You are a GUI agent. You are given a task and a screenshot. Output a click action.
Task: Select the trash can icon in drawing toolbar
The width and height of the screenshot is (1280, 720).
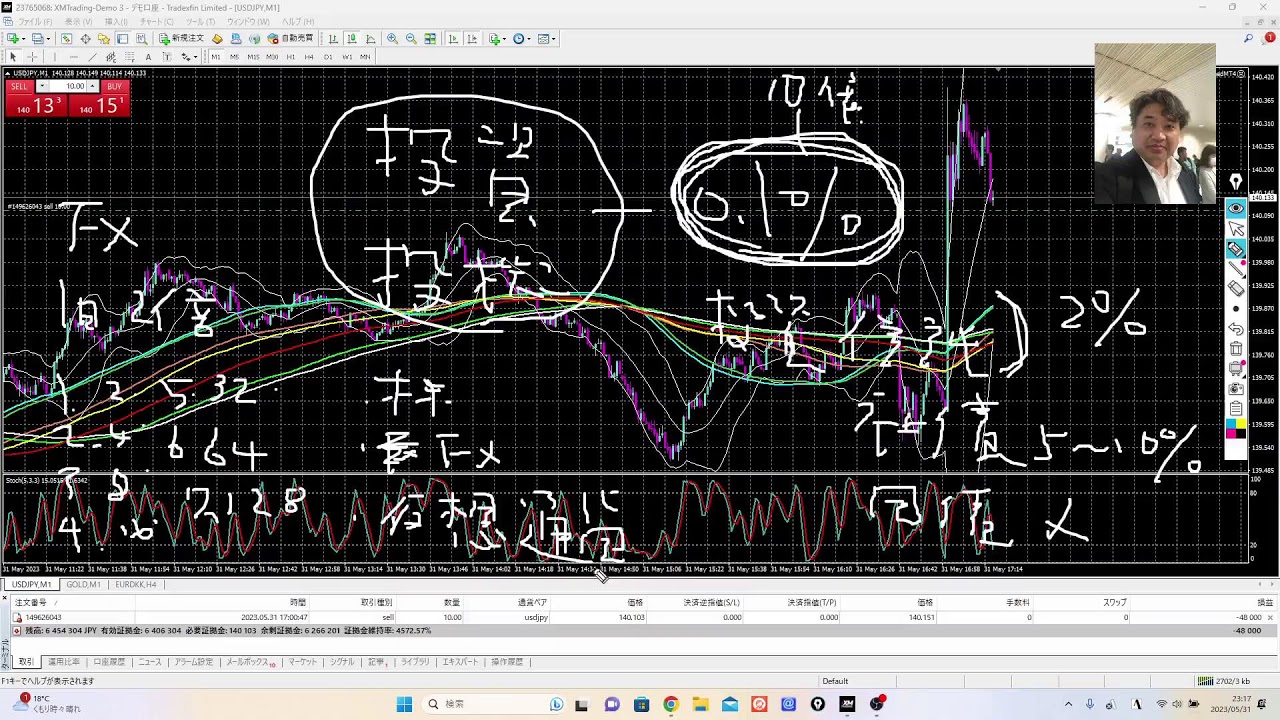(x=1236, y=349)
